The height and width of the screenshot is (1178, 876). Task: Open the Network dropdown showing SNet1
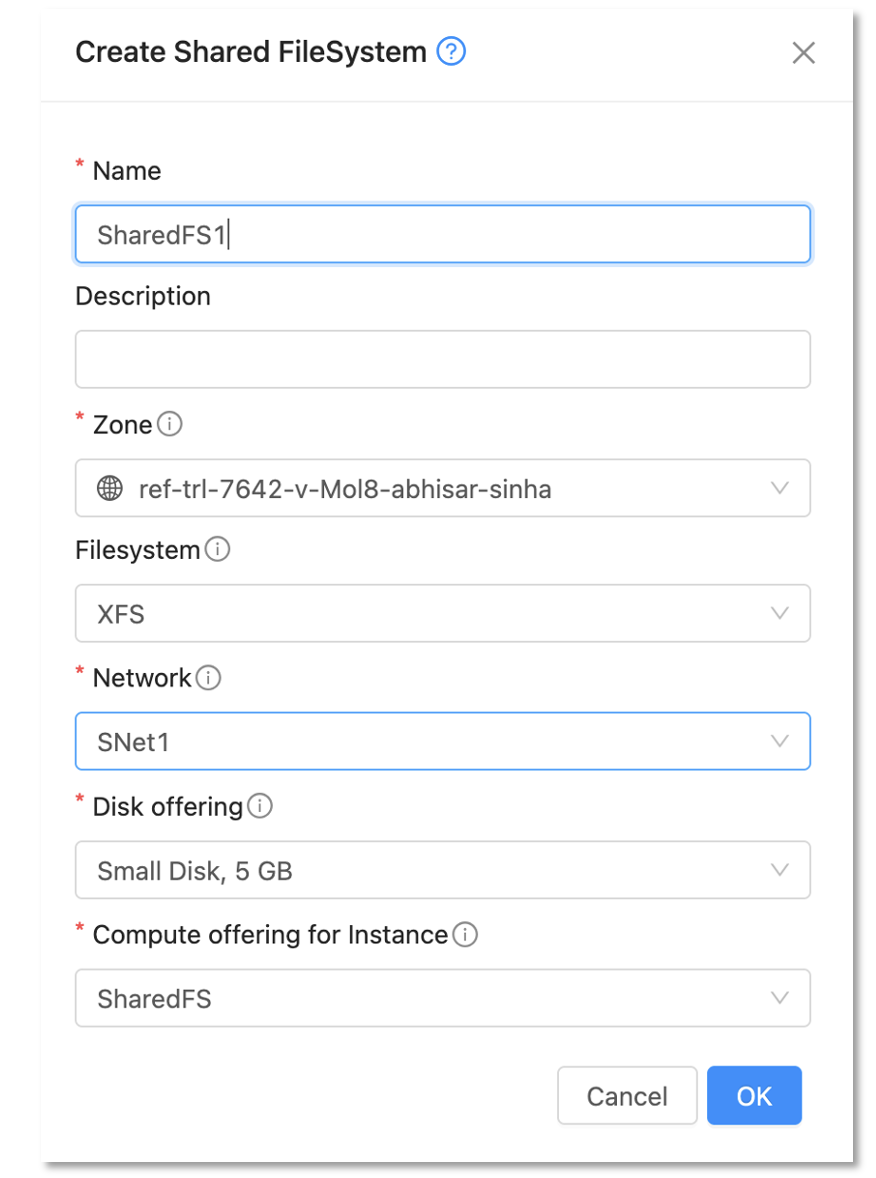point(443,741)
